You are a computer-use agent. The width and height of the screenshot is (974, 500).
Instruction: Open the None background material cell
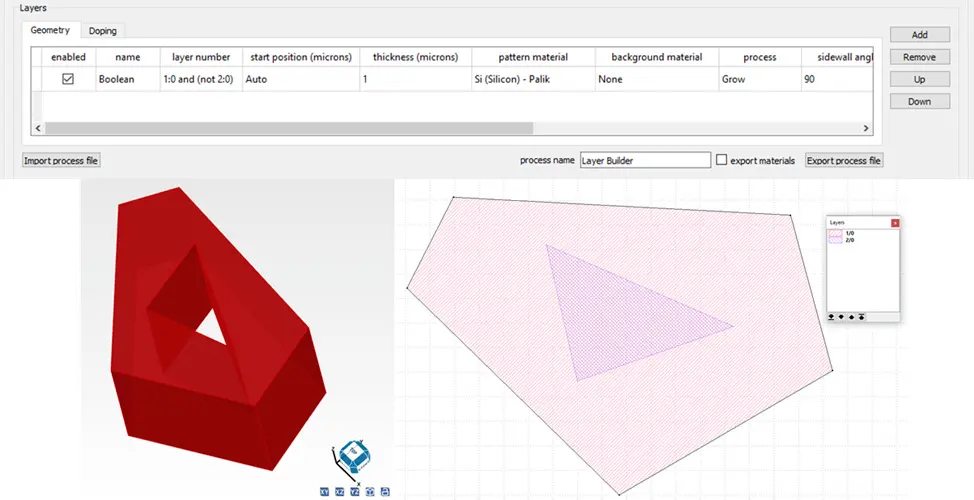(x=657, y=80)
